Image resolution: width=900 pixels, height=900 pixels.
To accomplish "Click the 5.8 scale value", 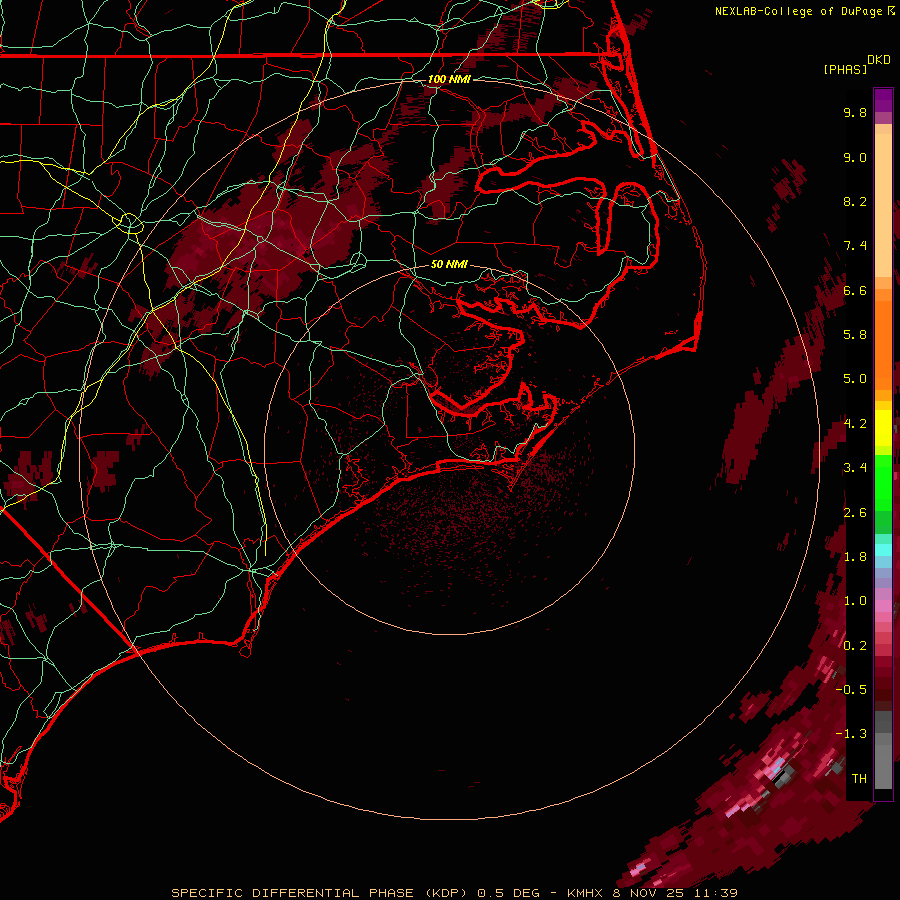I will click(x=855, y=335).
